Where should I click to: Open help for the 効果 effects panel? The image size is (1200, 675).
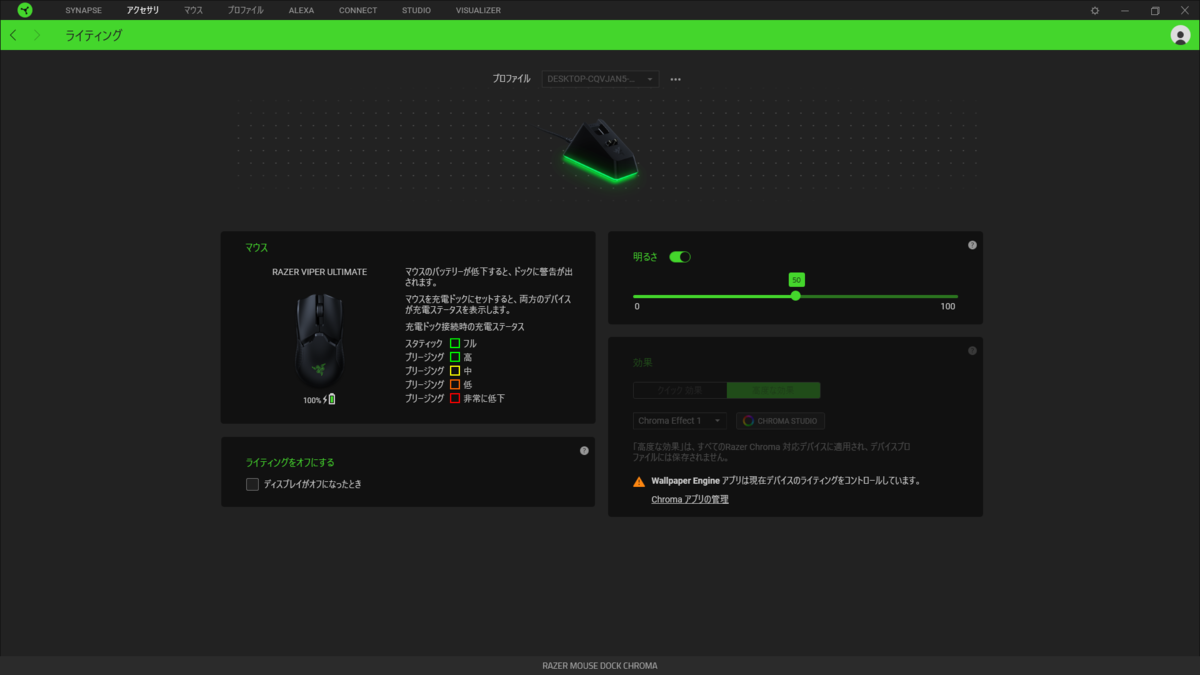972,351
